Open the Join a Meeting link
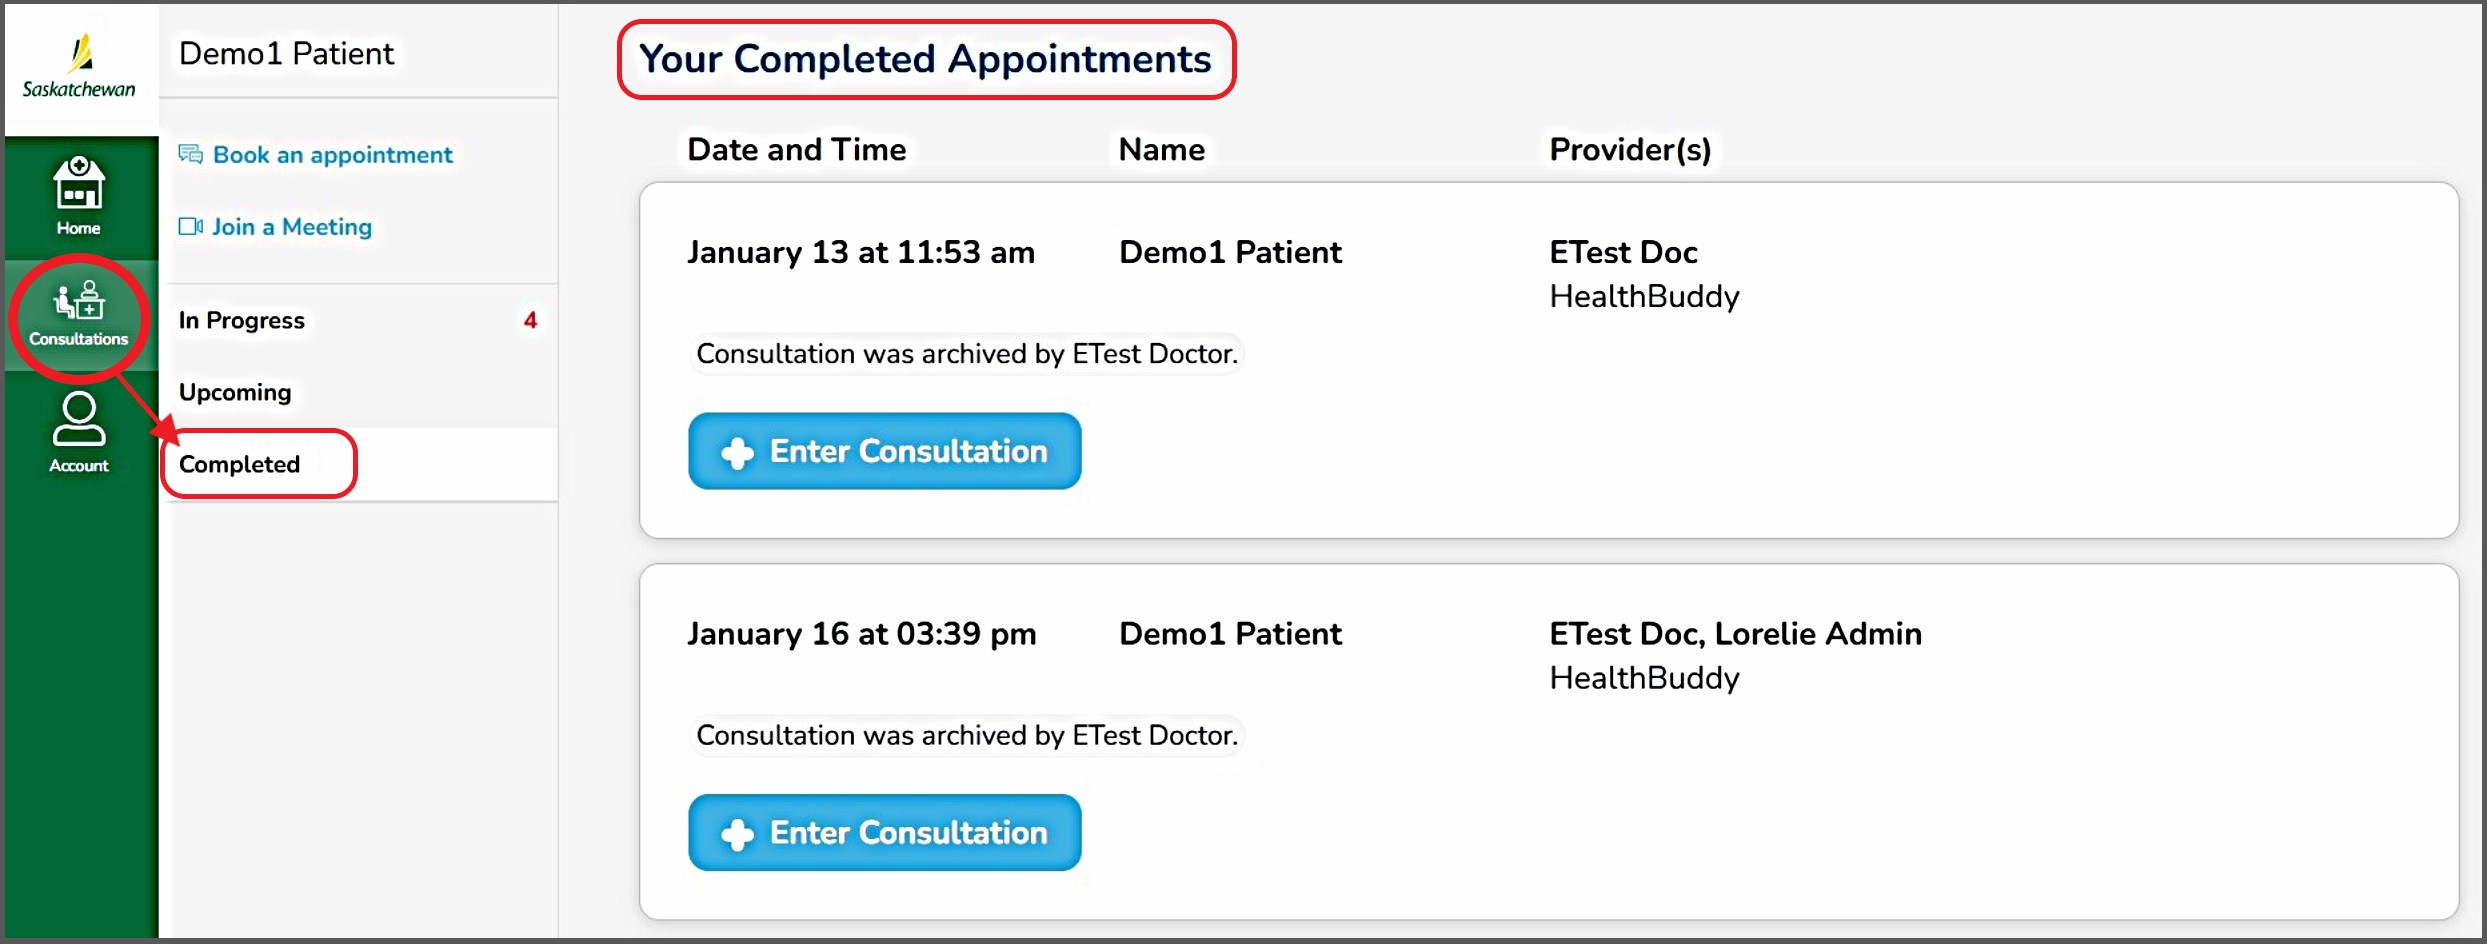 click(291, 227)
